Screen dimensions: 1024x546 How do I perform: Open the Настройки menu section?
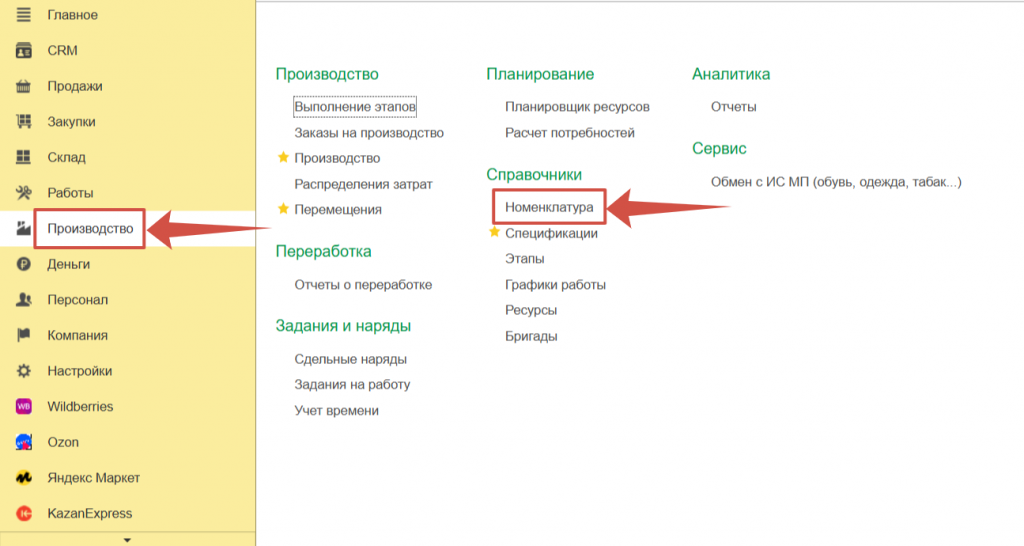(x=79, y=371)
